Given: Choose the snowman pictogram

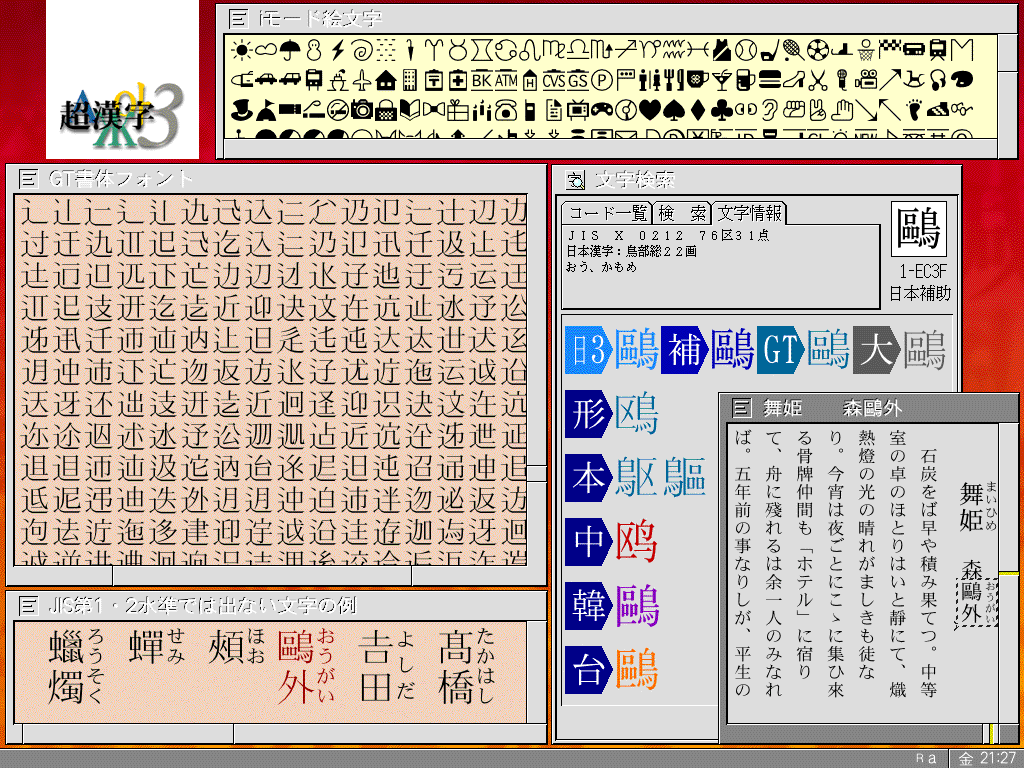Looking at the screenshot, I should (314, 49).
